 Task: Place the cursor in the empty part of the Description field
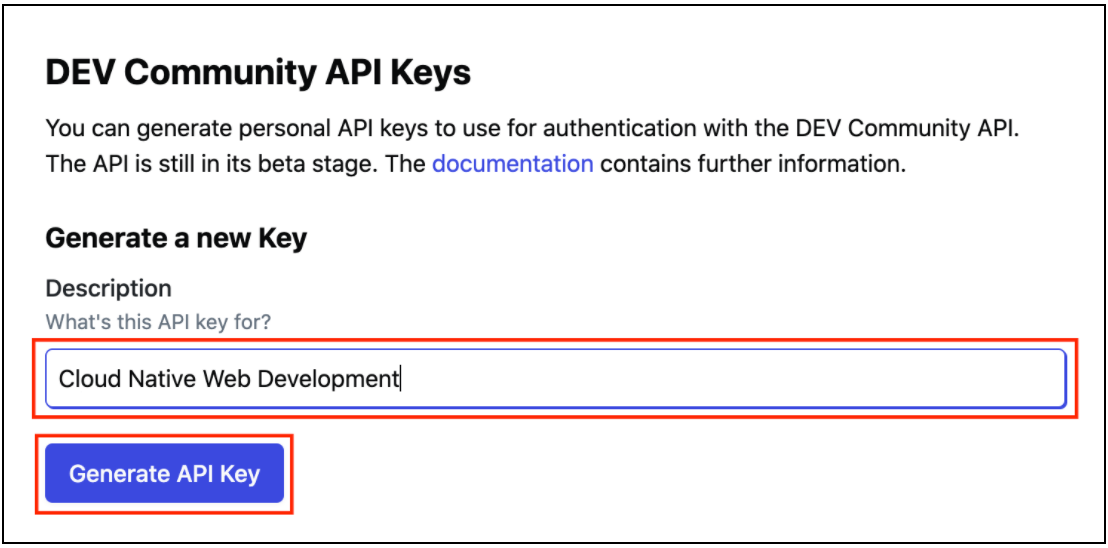pyautogui.click(x=731, y=379)
